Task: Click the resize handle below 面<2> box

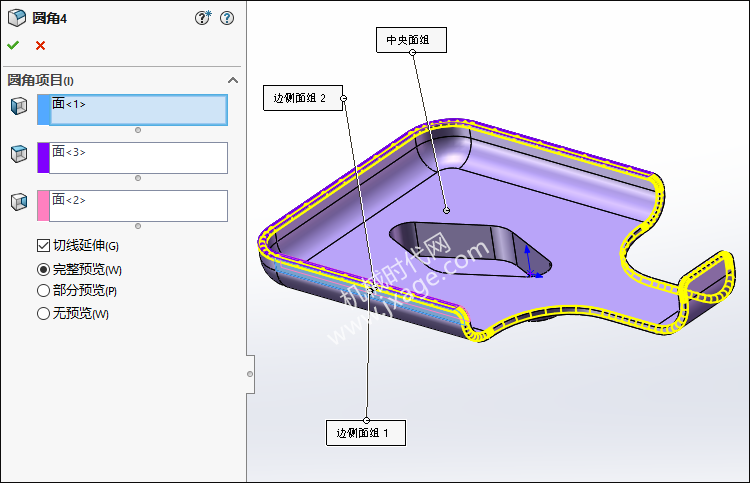Action: [138, 226]
